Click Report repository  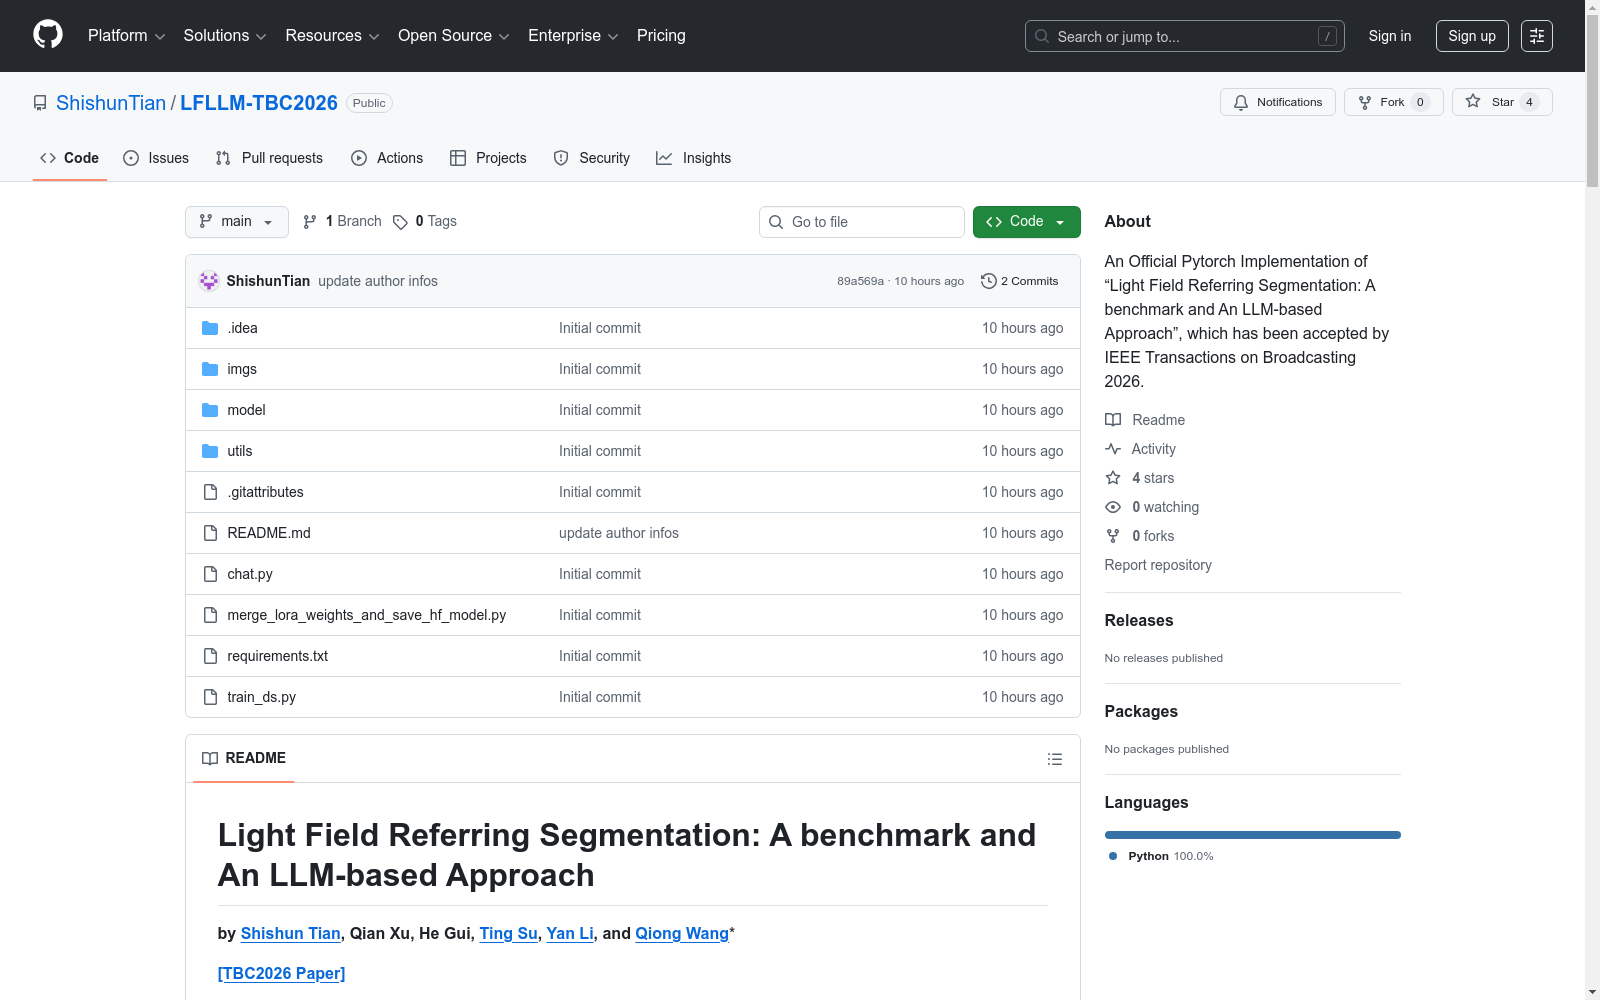[1158, 565]
